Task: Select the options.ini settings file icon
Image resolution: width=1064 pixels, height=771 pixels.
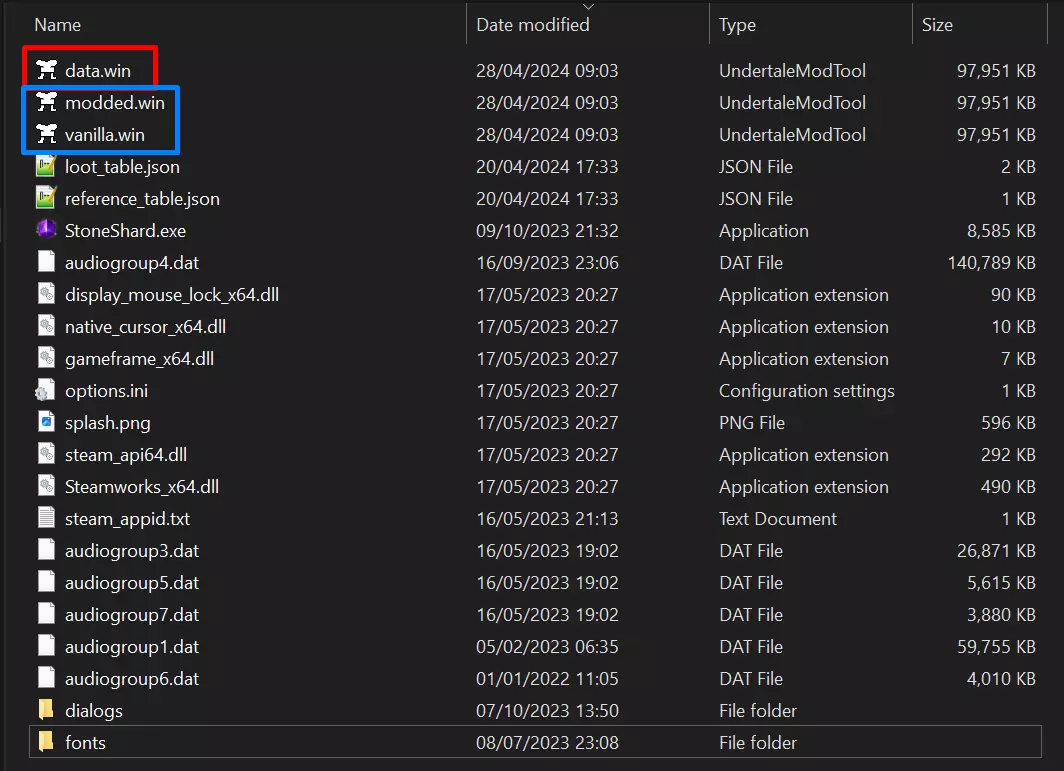Action: pyautogui.click(x=46, y=390)
